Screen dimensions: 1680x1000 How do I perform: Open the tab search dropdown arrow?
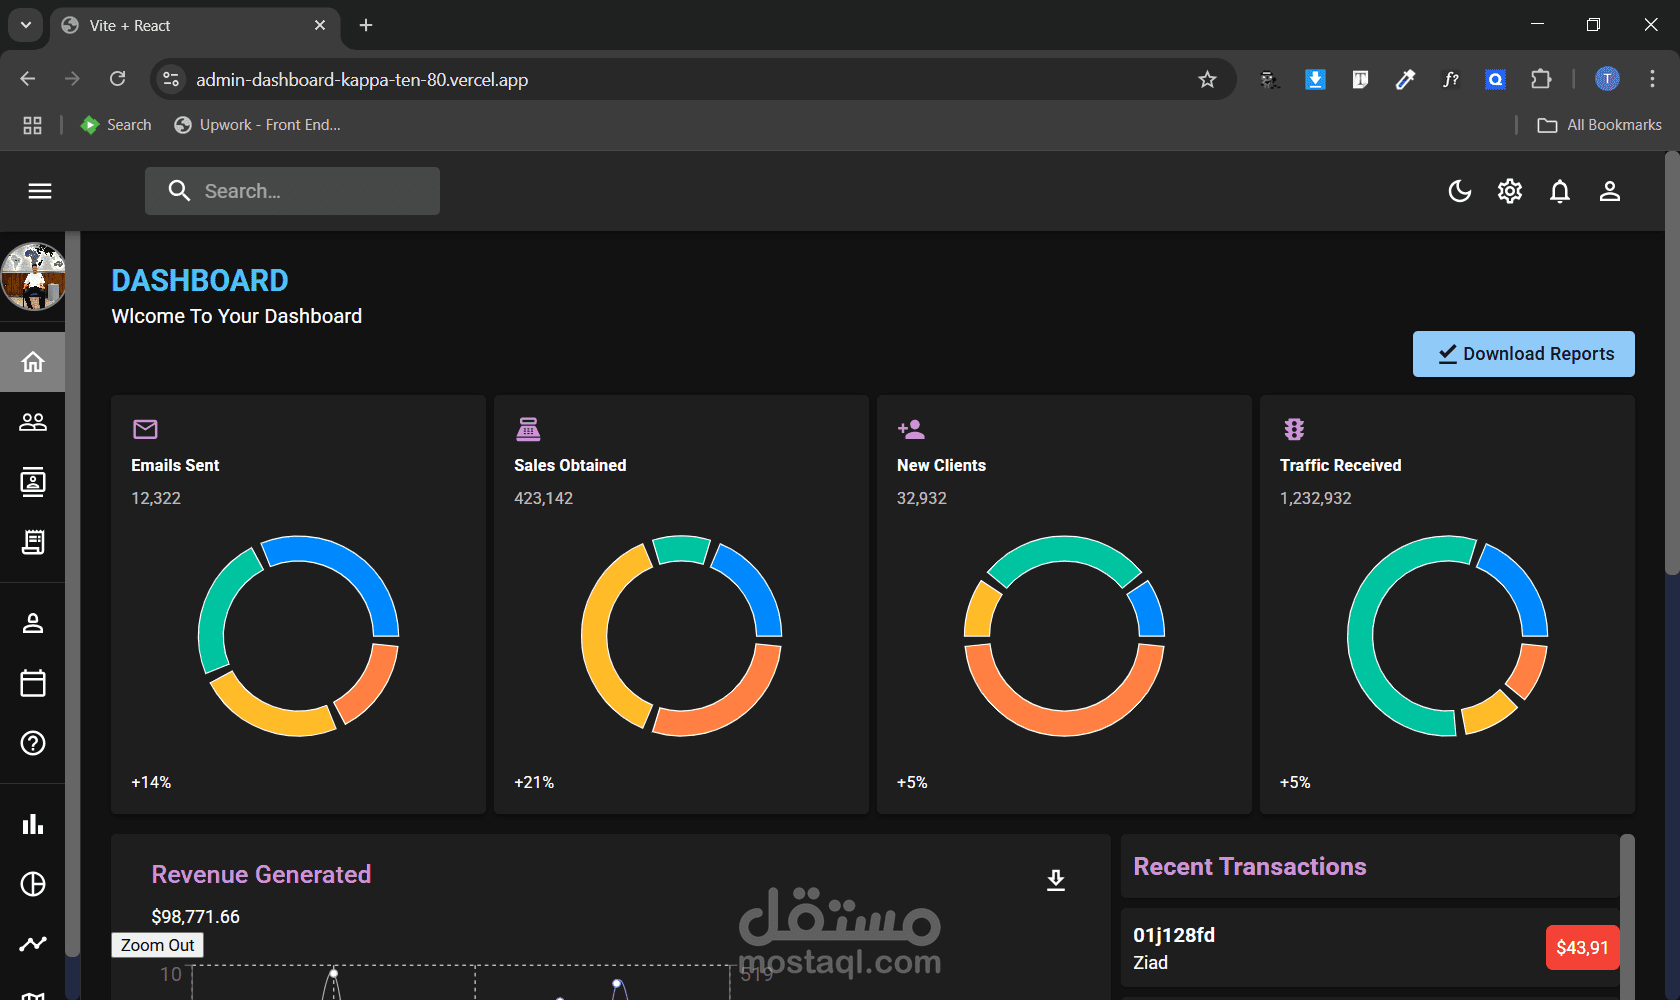pyautogui.click(x=26, y=25)
